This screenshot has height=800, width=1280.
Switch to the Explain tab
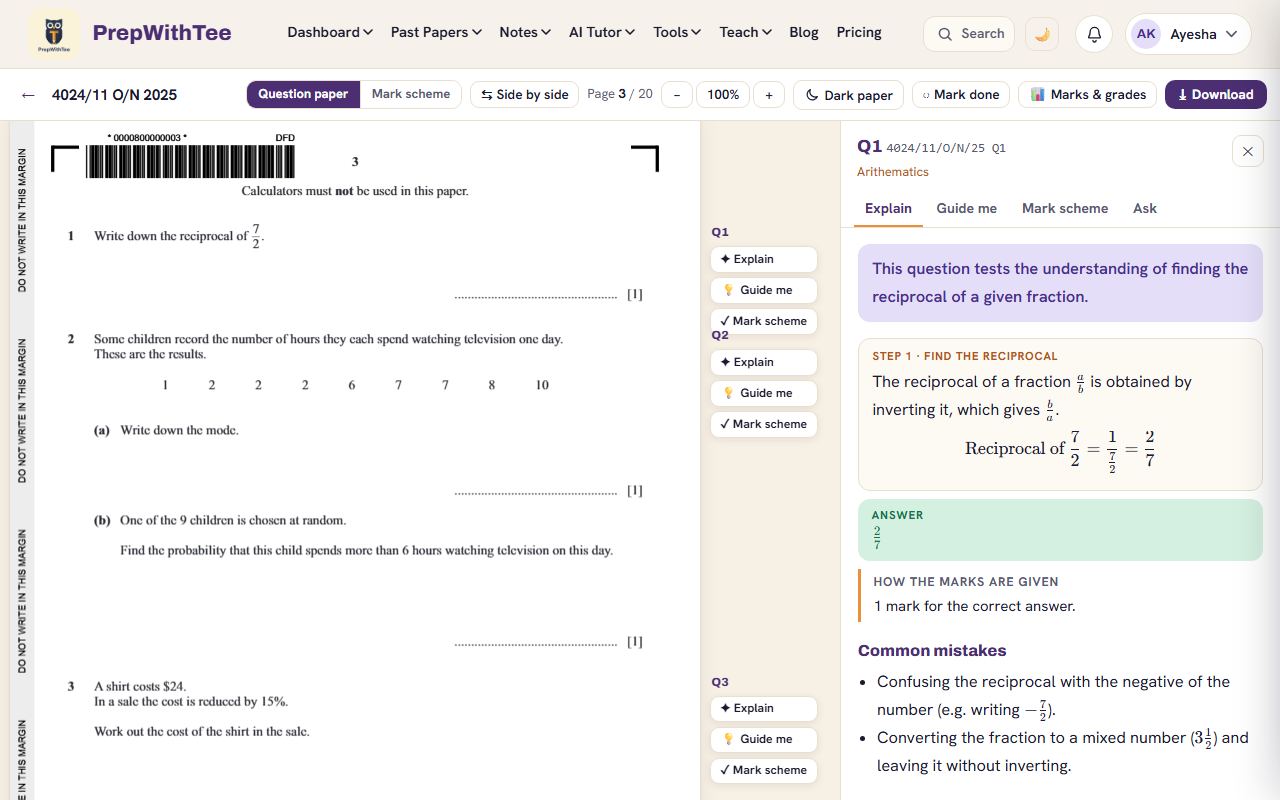[888, 208]
